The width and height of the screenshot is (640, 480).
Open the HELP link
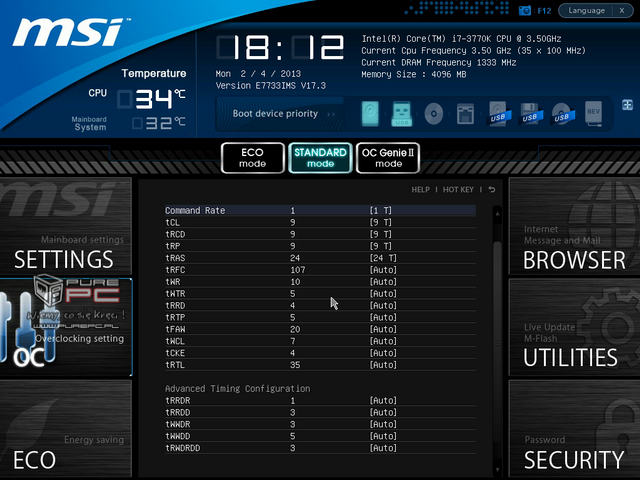pyautogui.click(x=420, y=190)
